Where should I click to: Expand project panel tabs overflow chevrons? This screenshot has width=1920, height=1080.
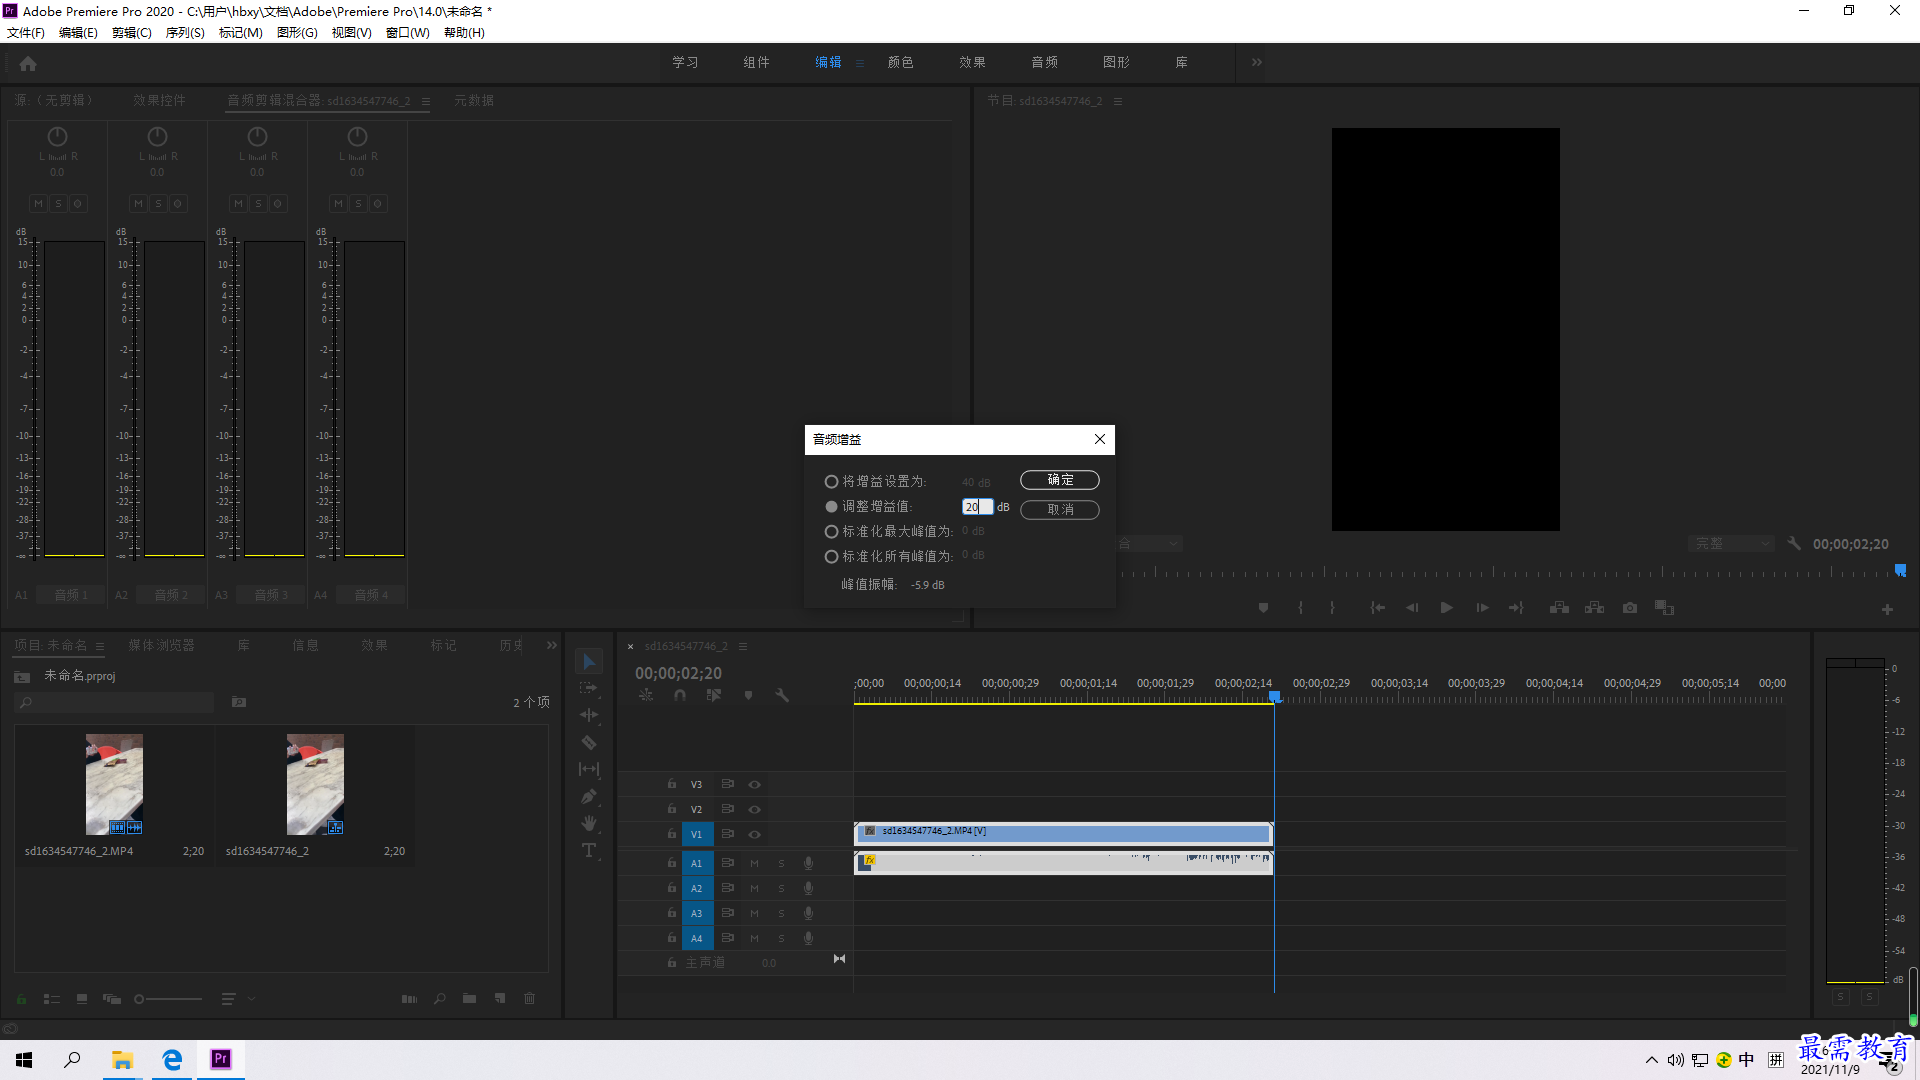pos(552,646)
